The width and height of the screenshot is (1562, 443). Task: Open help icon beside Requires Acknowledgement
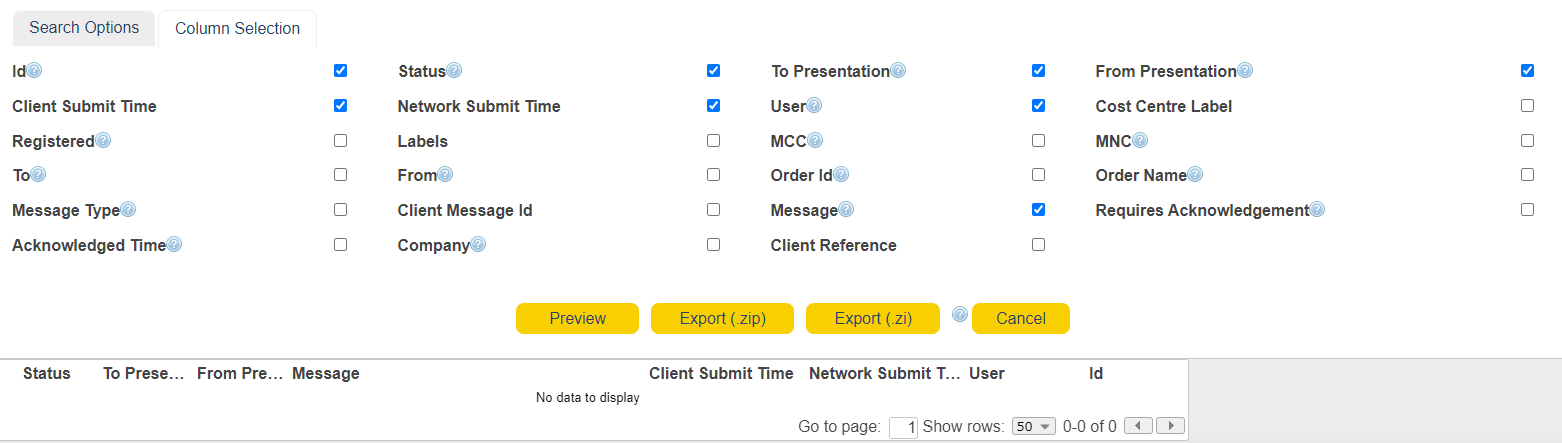coord(1317,210)
